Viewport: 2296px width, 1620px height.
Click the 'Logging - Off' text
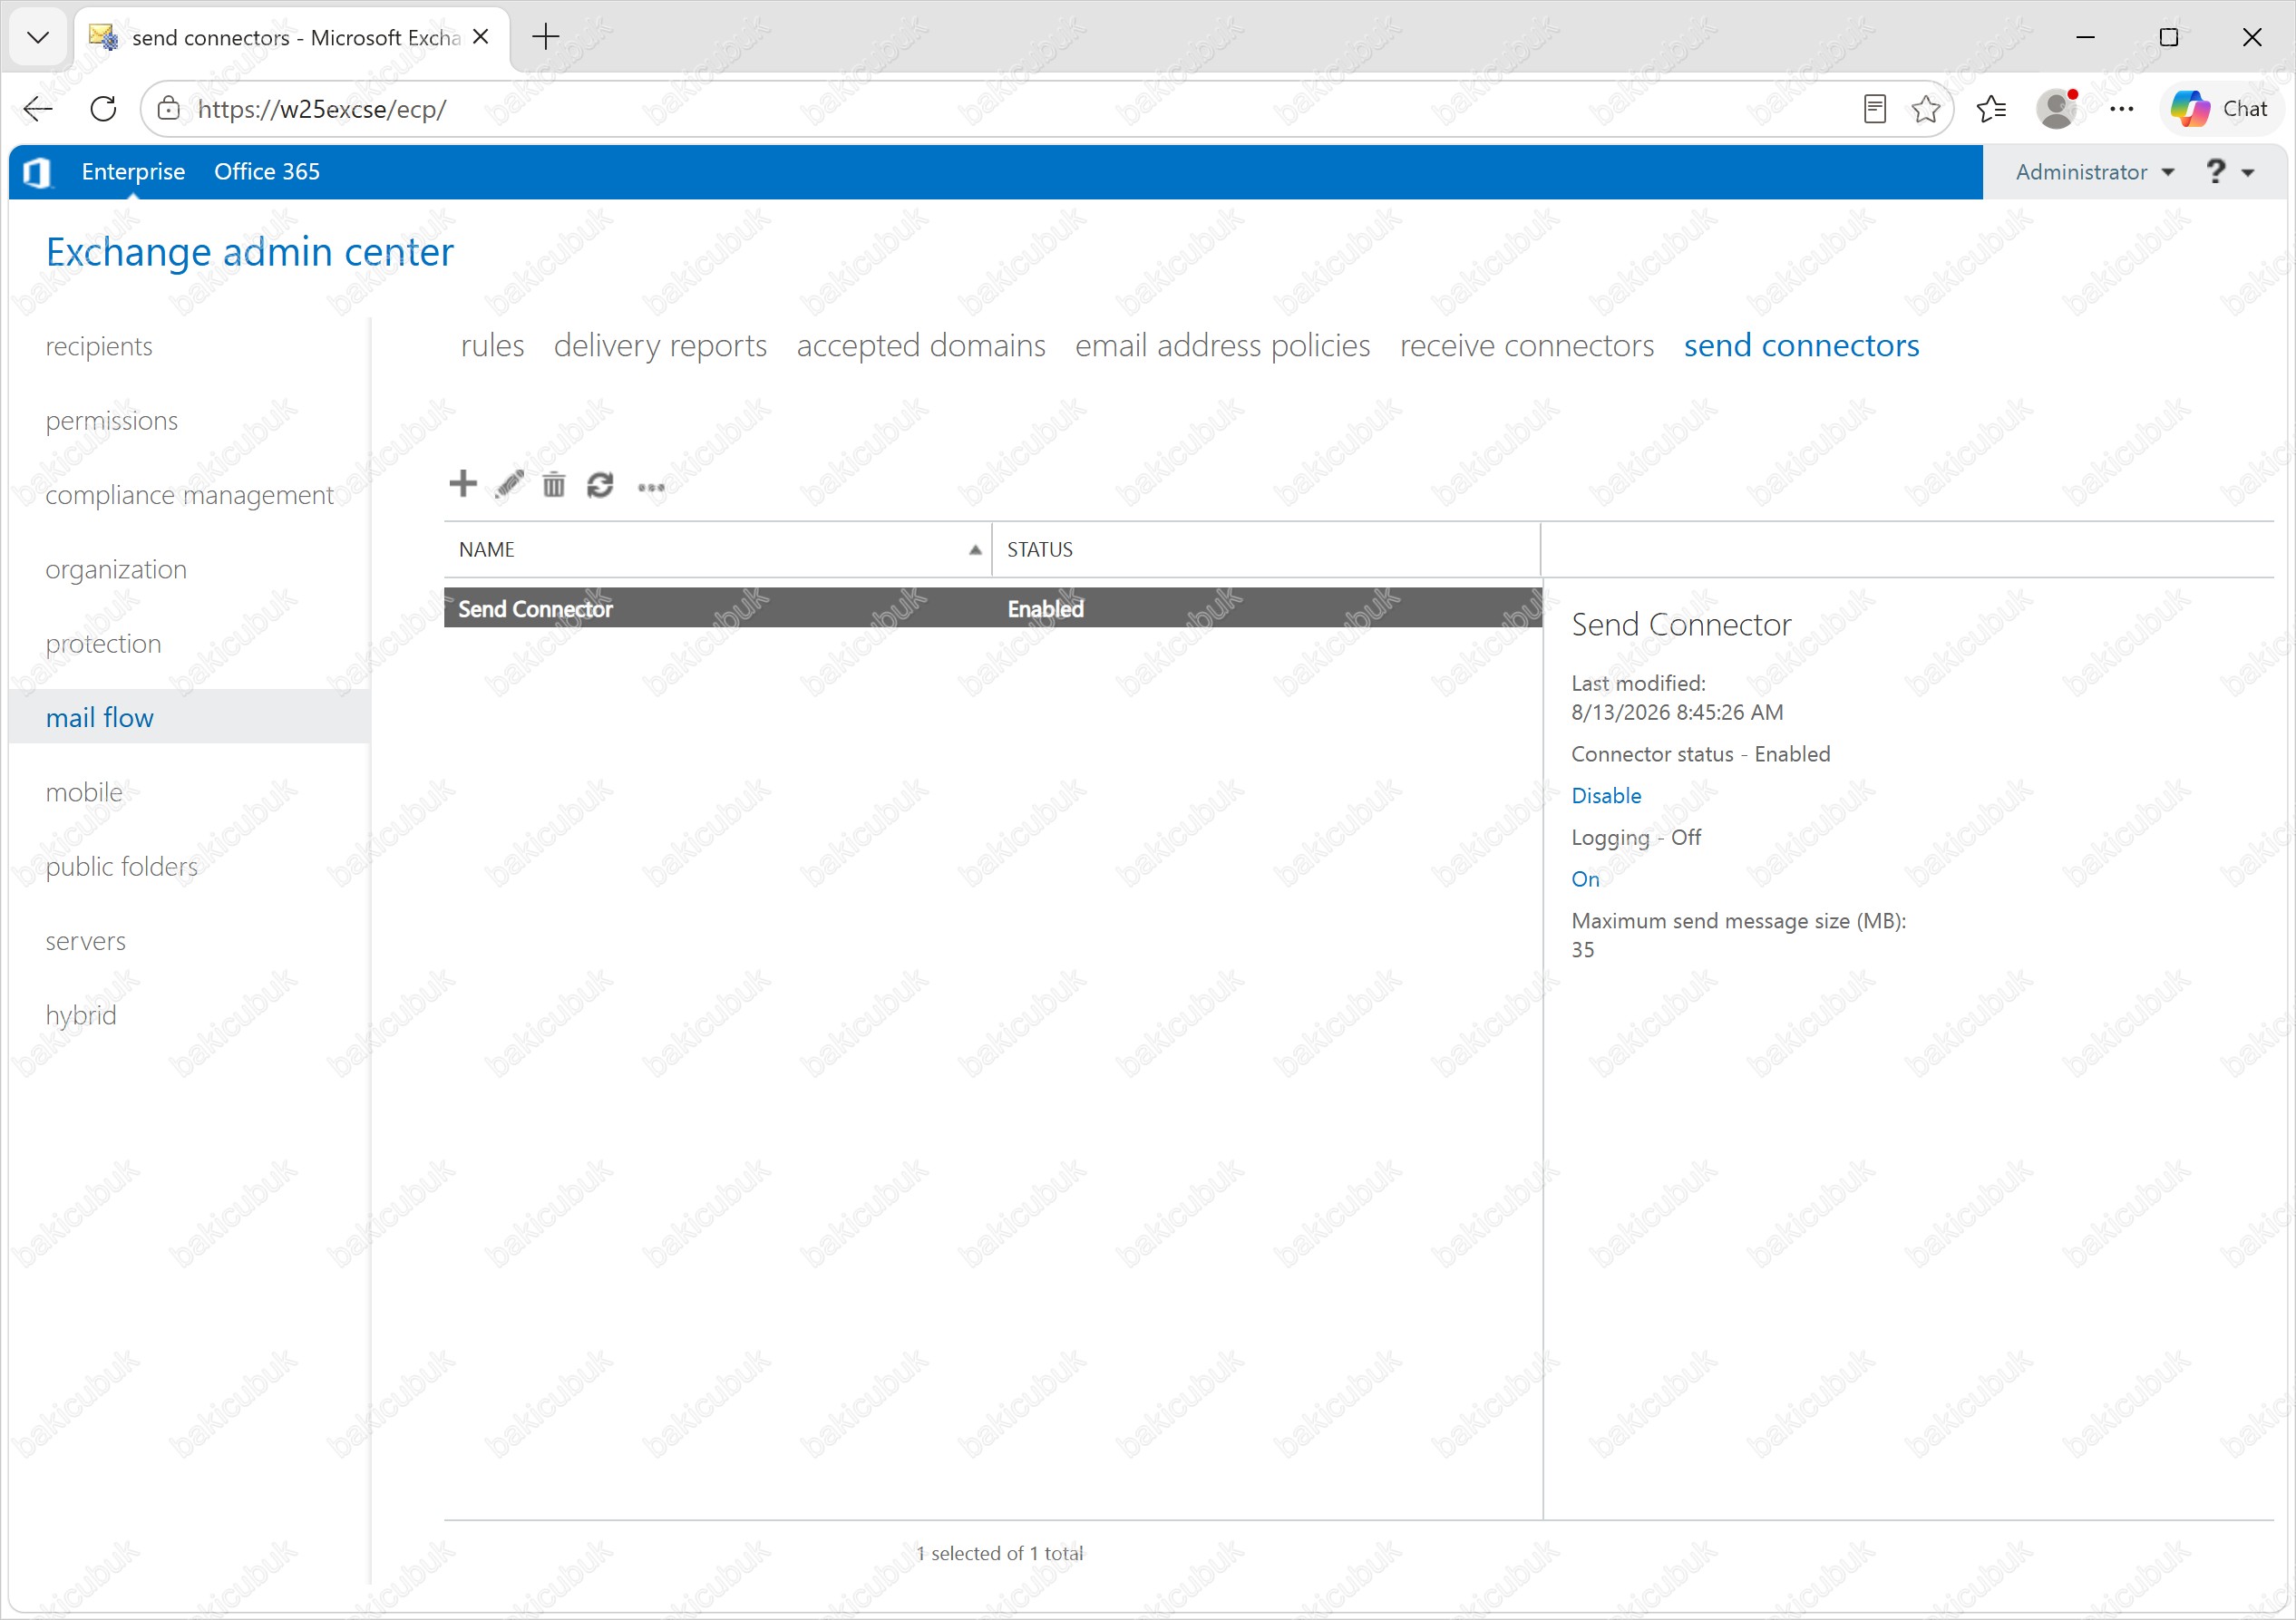1635,838
